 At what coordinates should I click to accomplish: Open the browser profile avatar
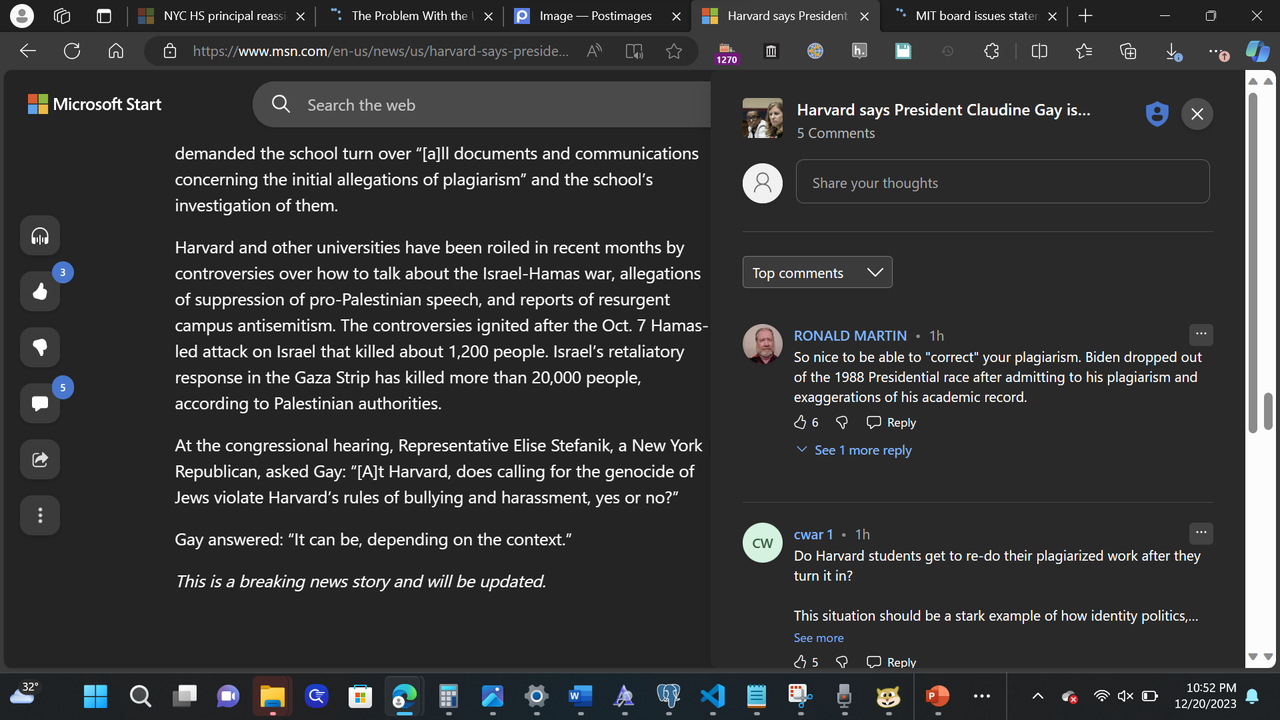coord(21,16)
